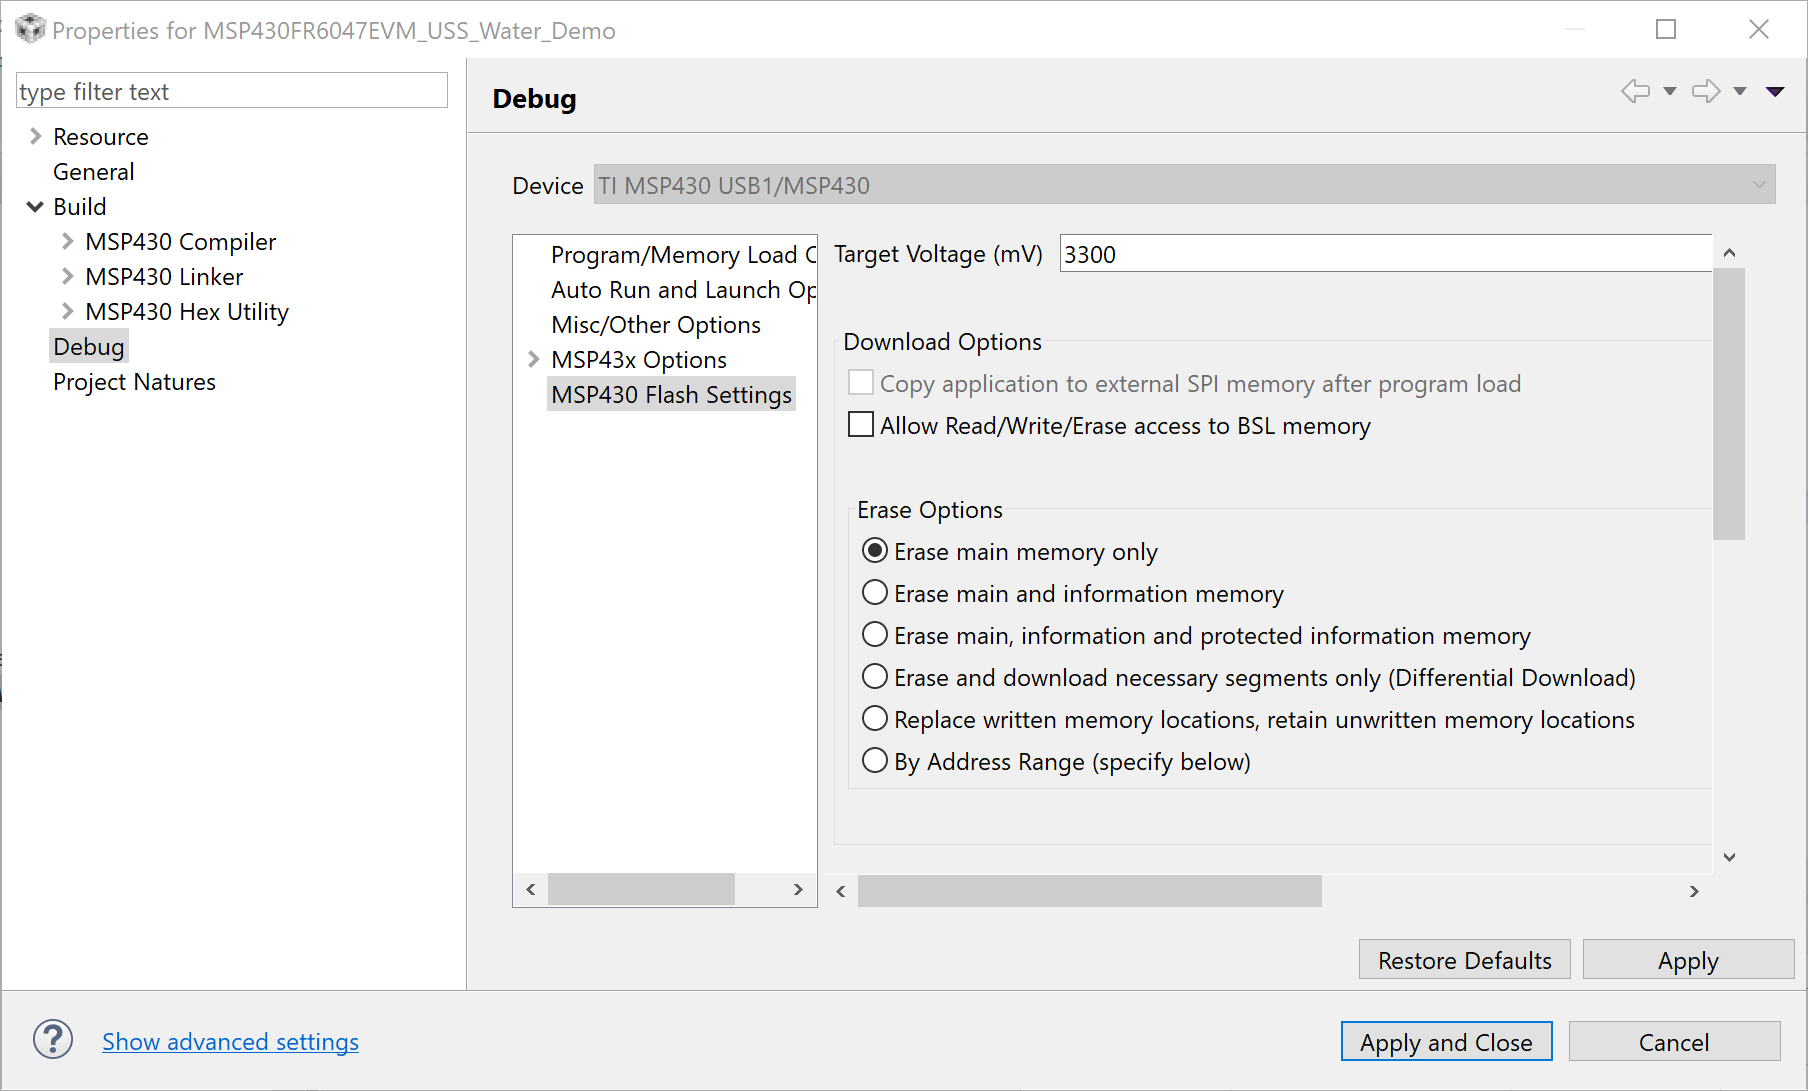This screenshot has height=1091, width=1808.
Task: Click Apply and Close button
Action: click(1446, 1042)
